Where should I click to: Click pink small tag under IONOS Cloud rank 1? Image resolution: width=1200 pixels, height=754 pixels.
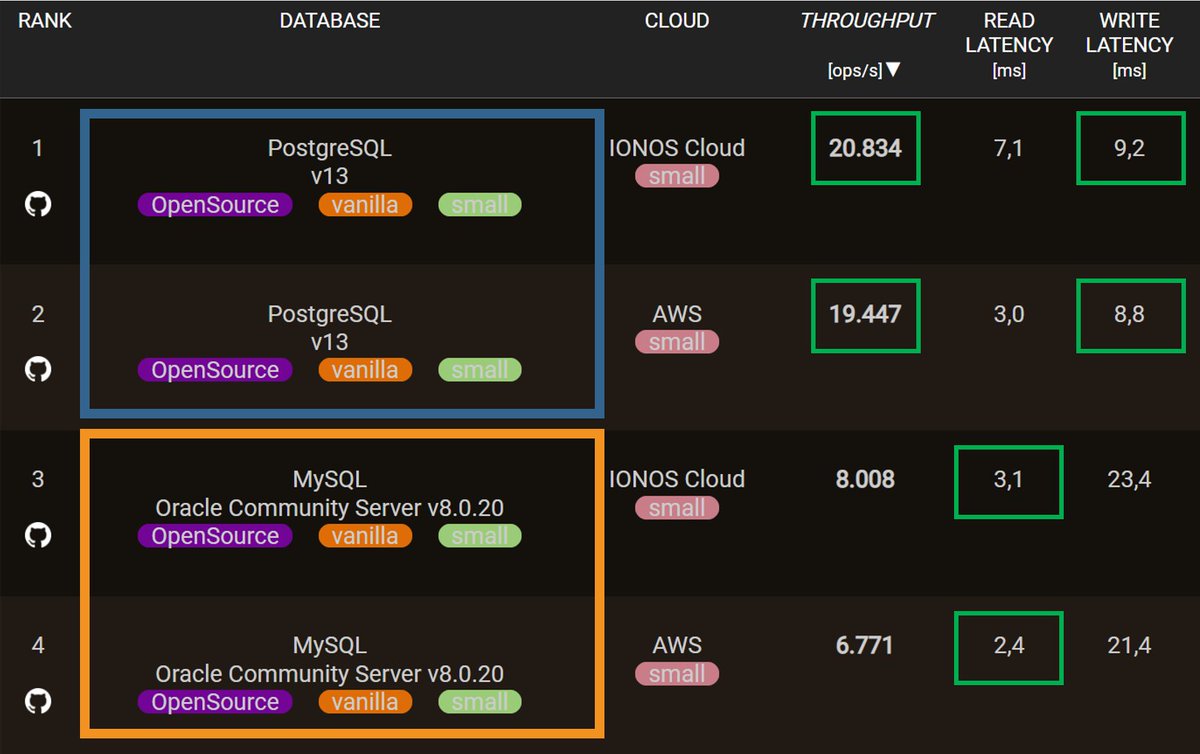point(677,177)
